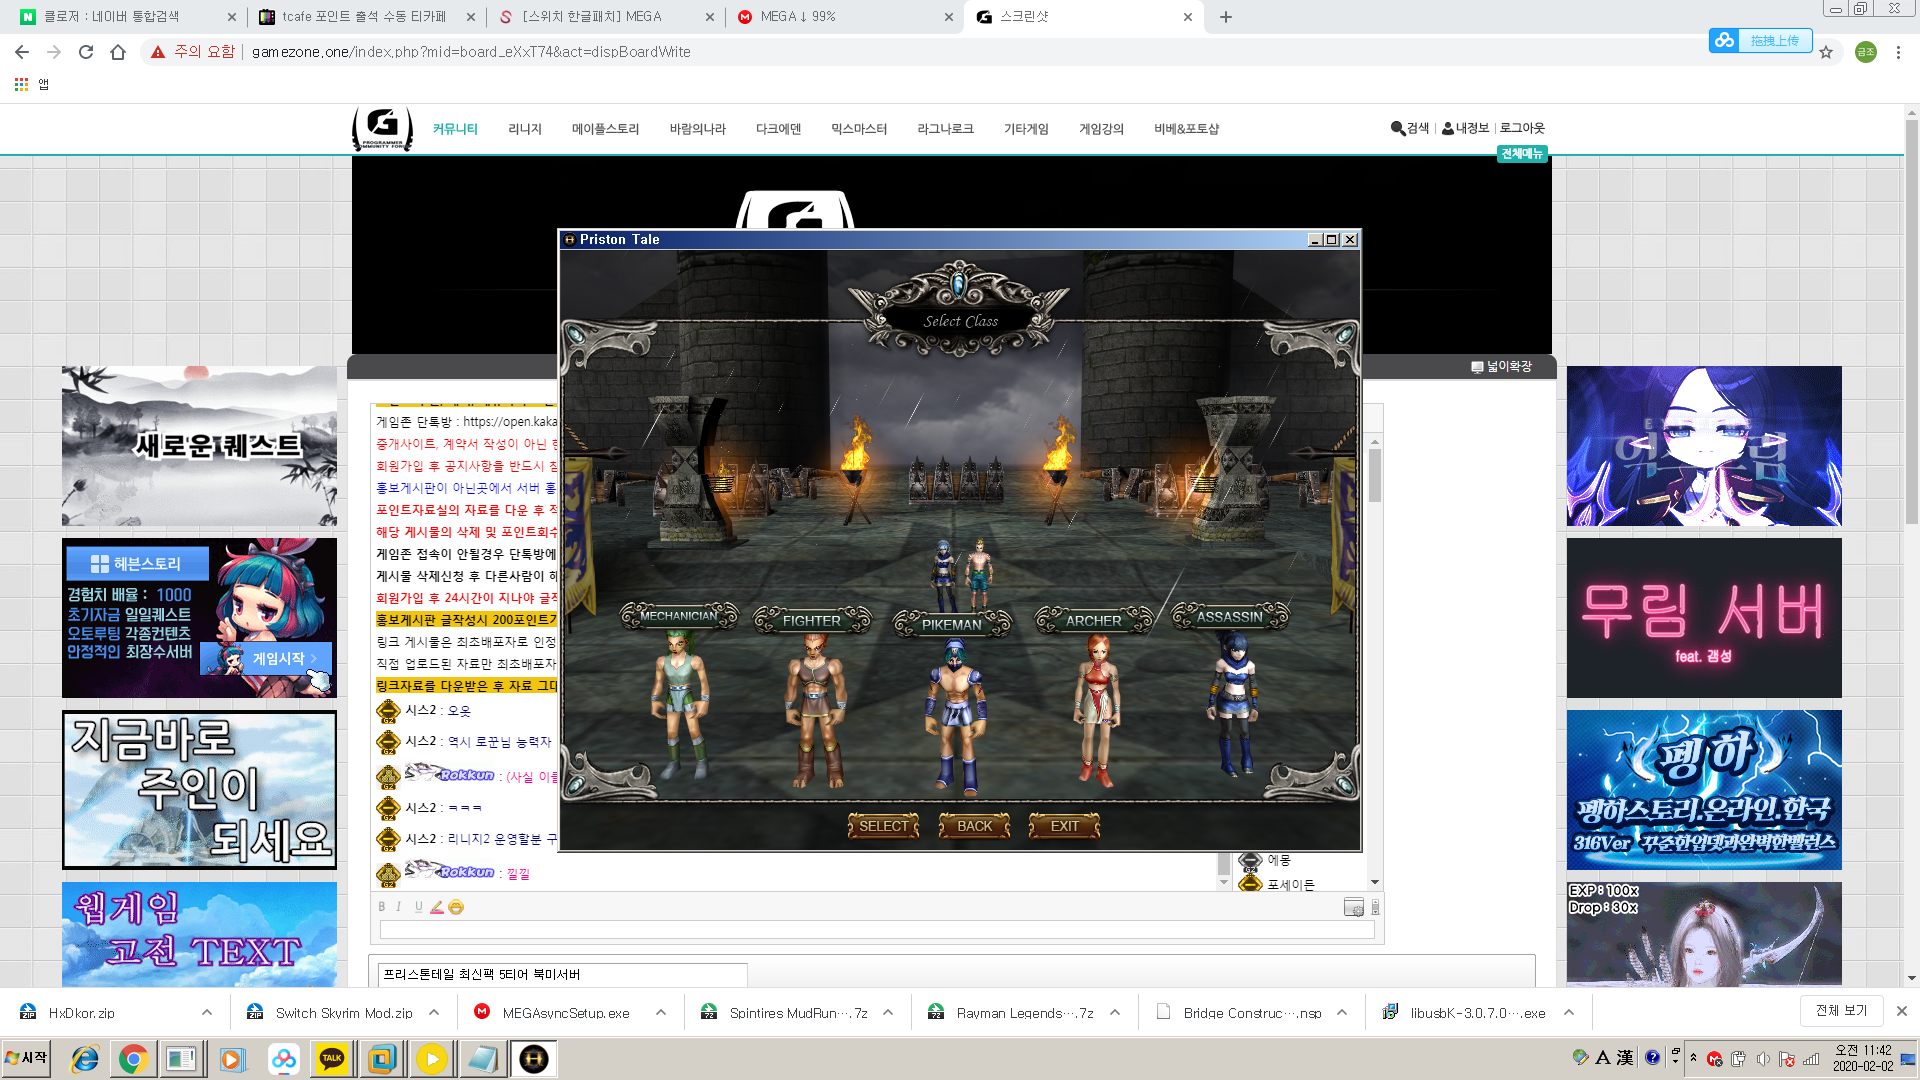Screen dimensions: 1920x1080
Task: Click into the chat message input field
Action: (x=877, y=930)
